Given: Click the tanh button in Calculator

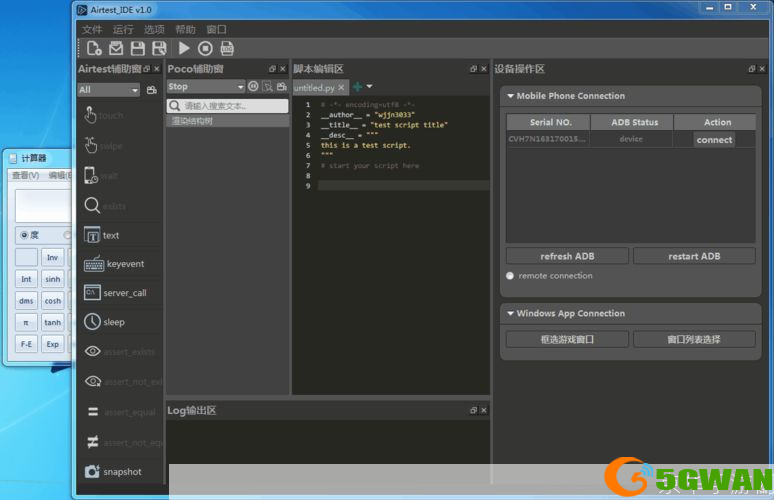Looking at the screenshot, I should [x=52, y=322].
